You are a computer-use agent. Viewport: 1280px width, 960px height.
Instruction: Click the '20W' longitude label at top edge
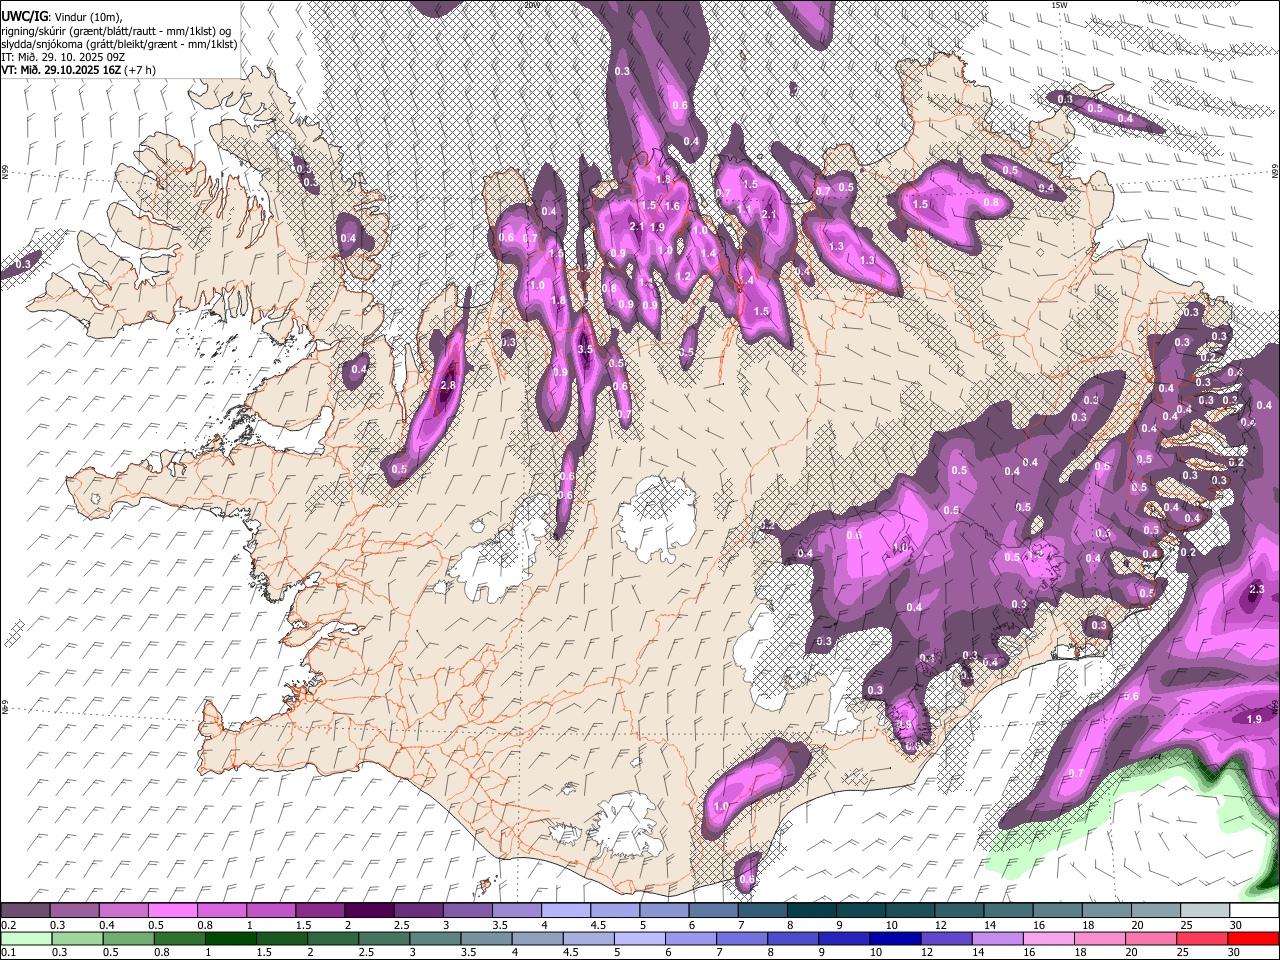tap(531, 5)
